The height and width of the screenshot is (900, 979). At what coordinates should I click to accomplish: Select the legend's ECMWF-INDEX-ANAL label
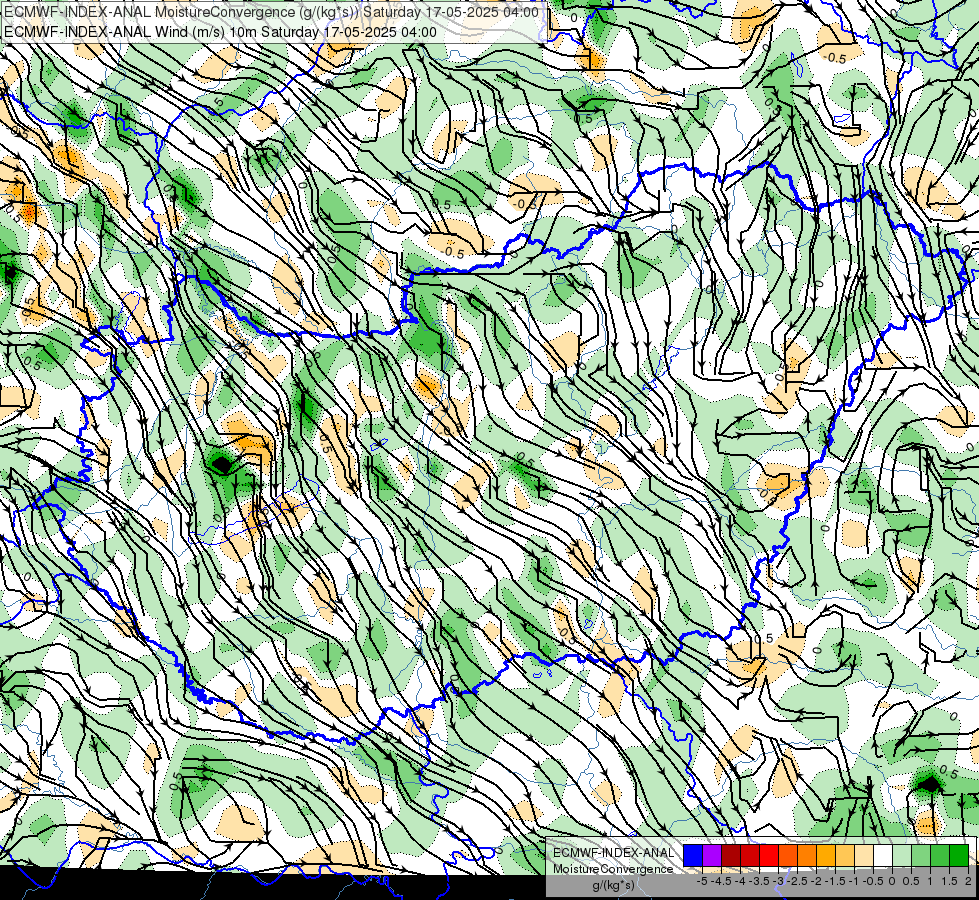613,853
